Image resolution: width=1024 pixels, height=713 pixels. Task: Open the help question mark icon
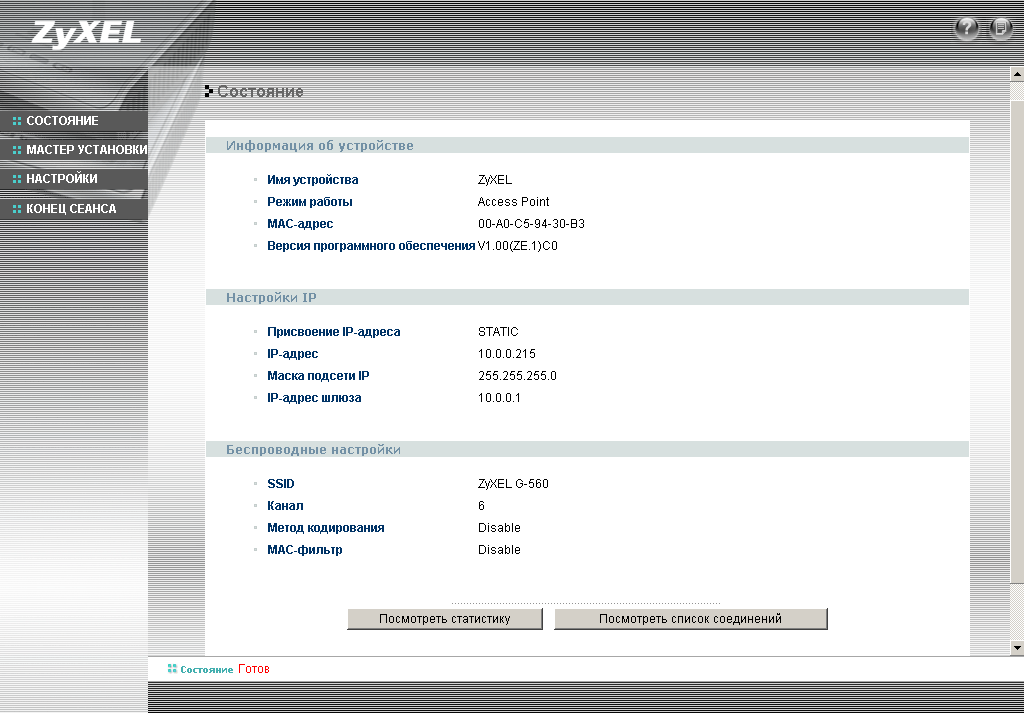pos(967,28)
